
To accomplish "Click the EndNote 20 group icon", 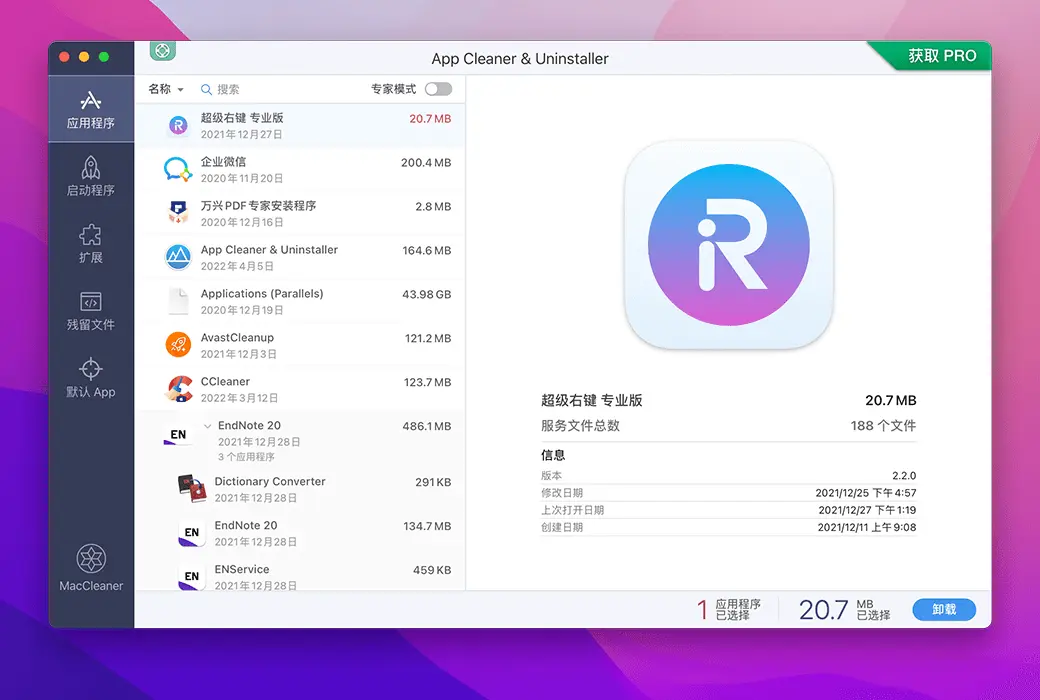I will coord(178,435).
